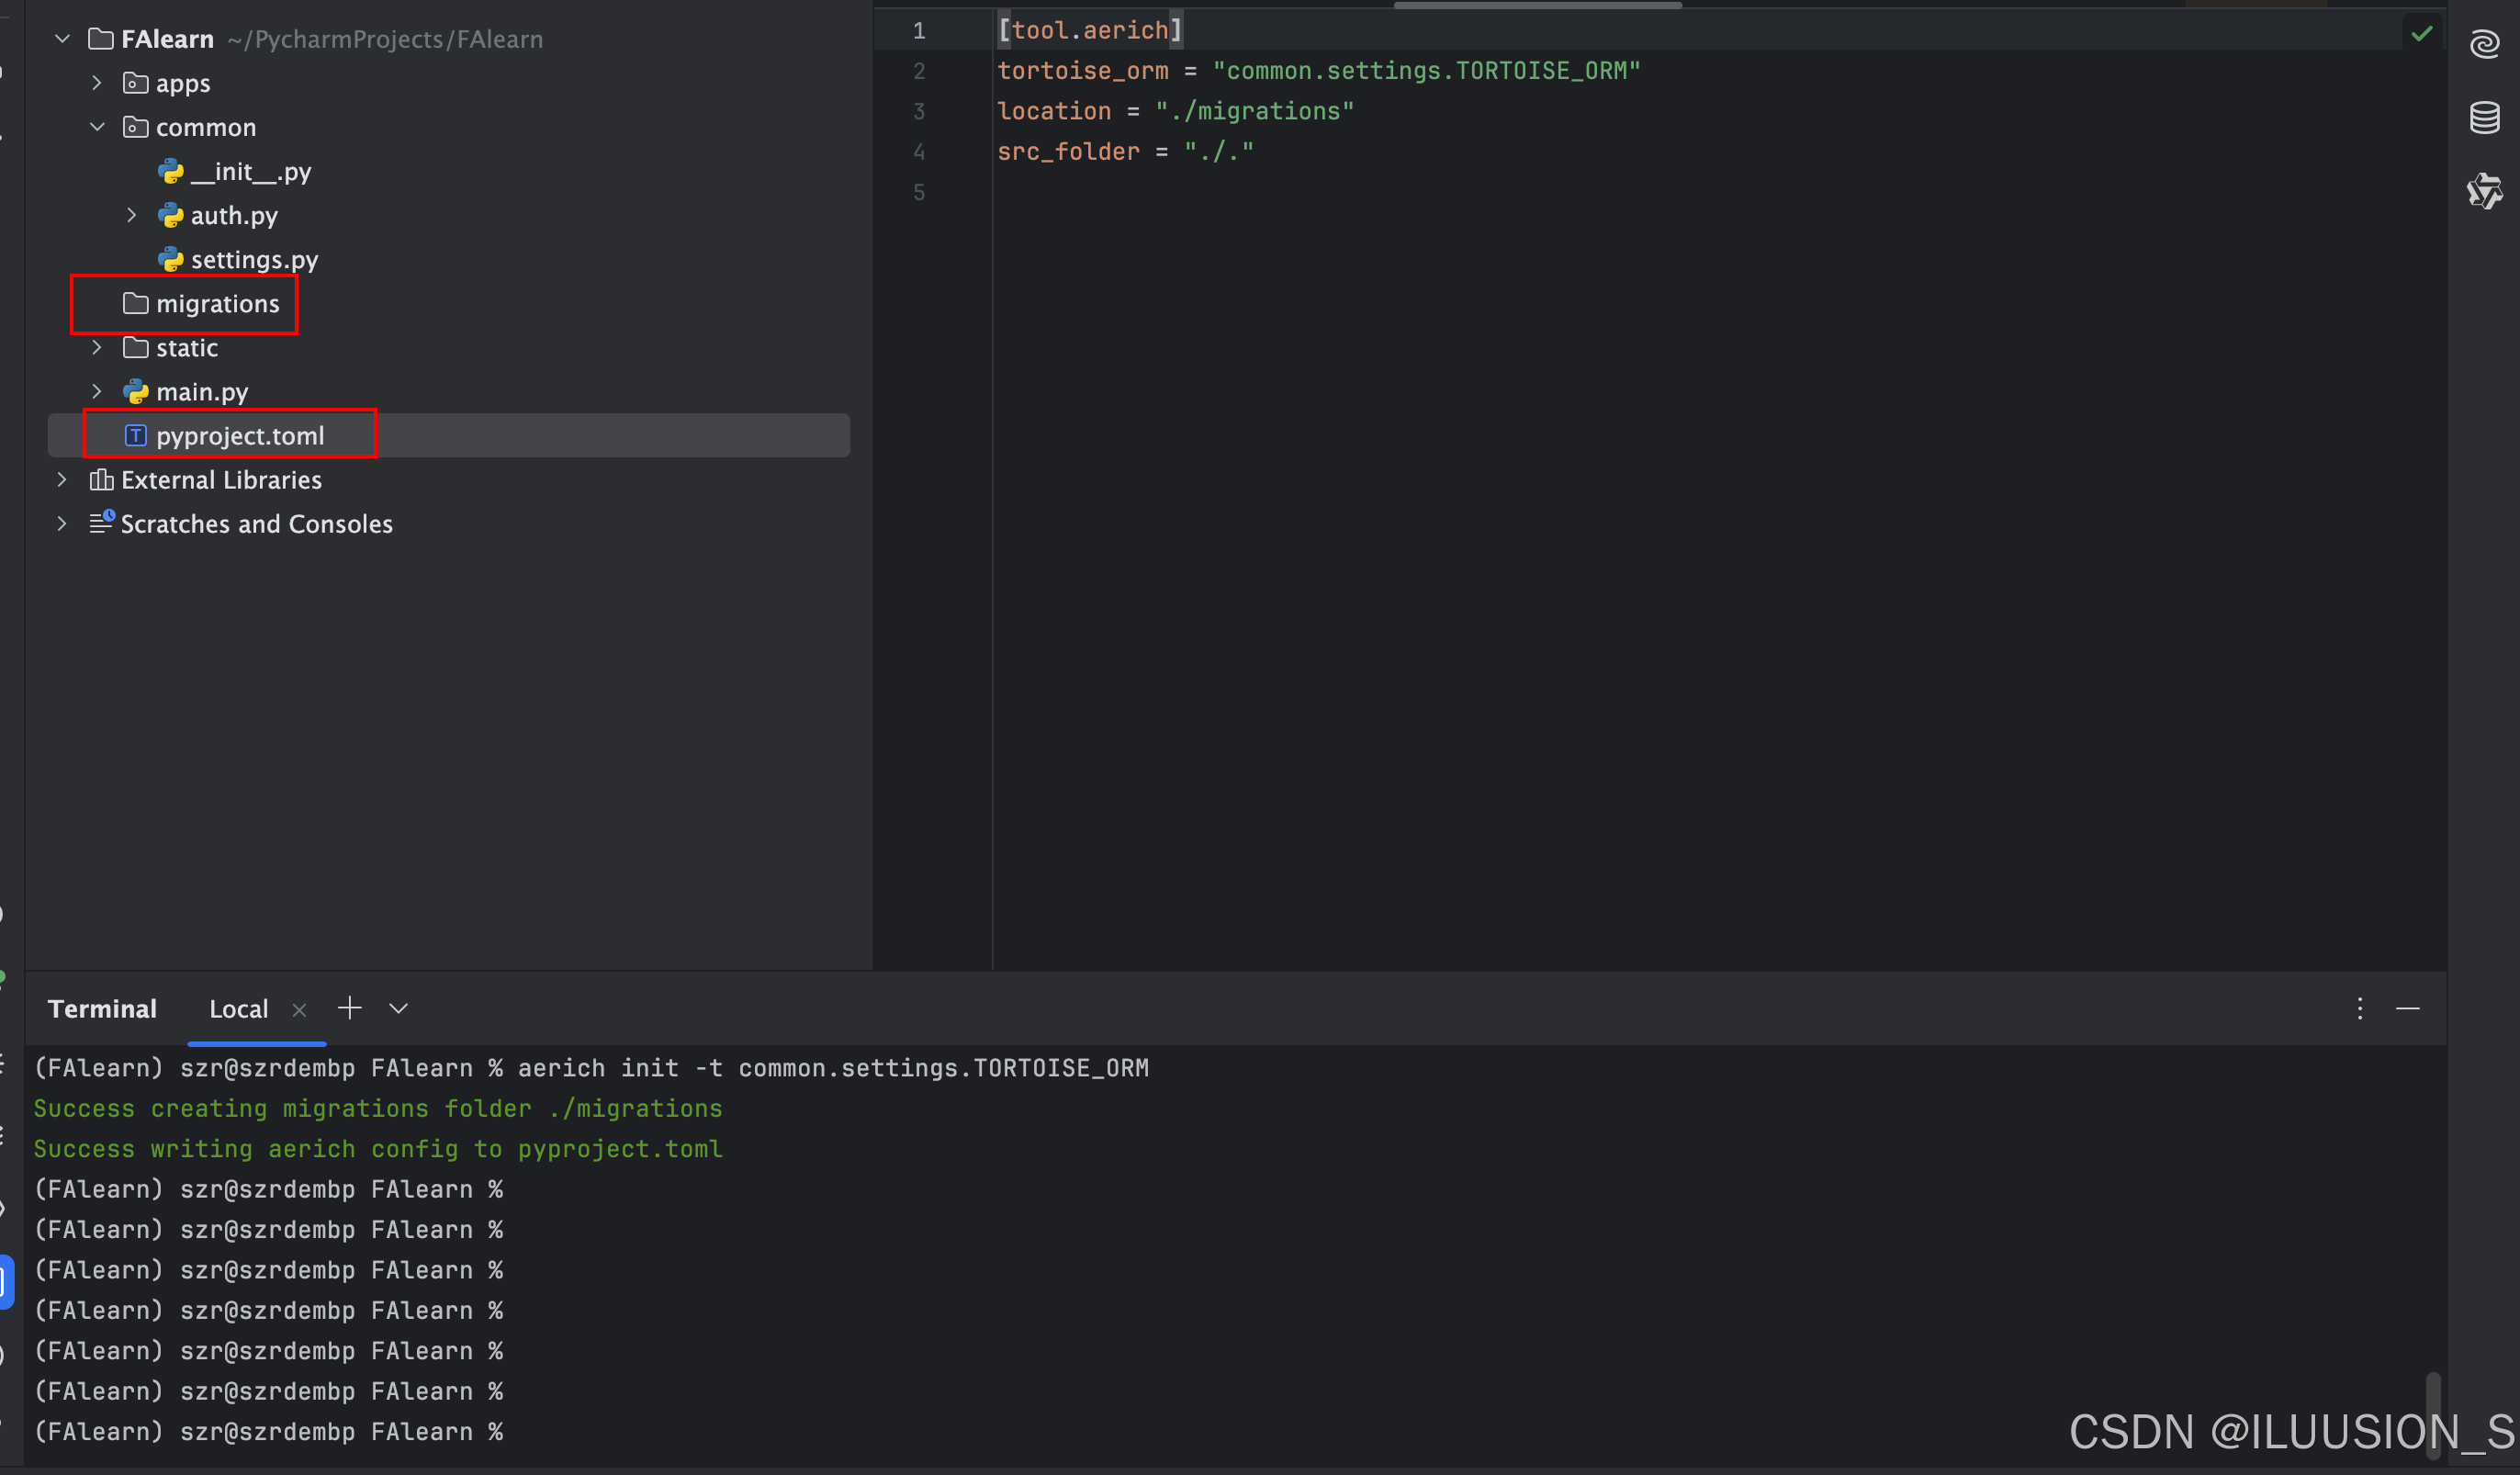
Task: Expand External Libraries node
Action: pos(62,480)
